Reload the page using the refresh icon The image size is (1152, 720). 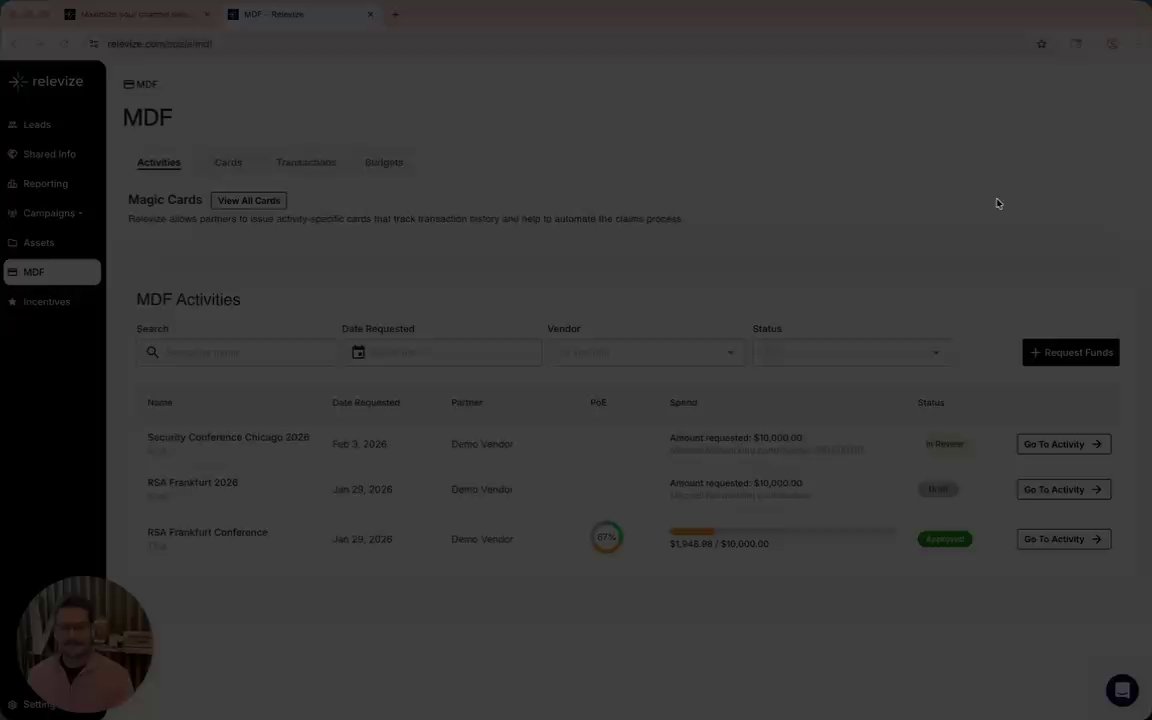click(x=65, y=44)
